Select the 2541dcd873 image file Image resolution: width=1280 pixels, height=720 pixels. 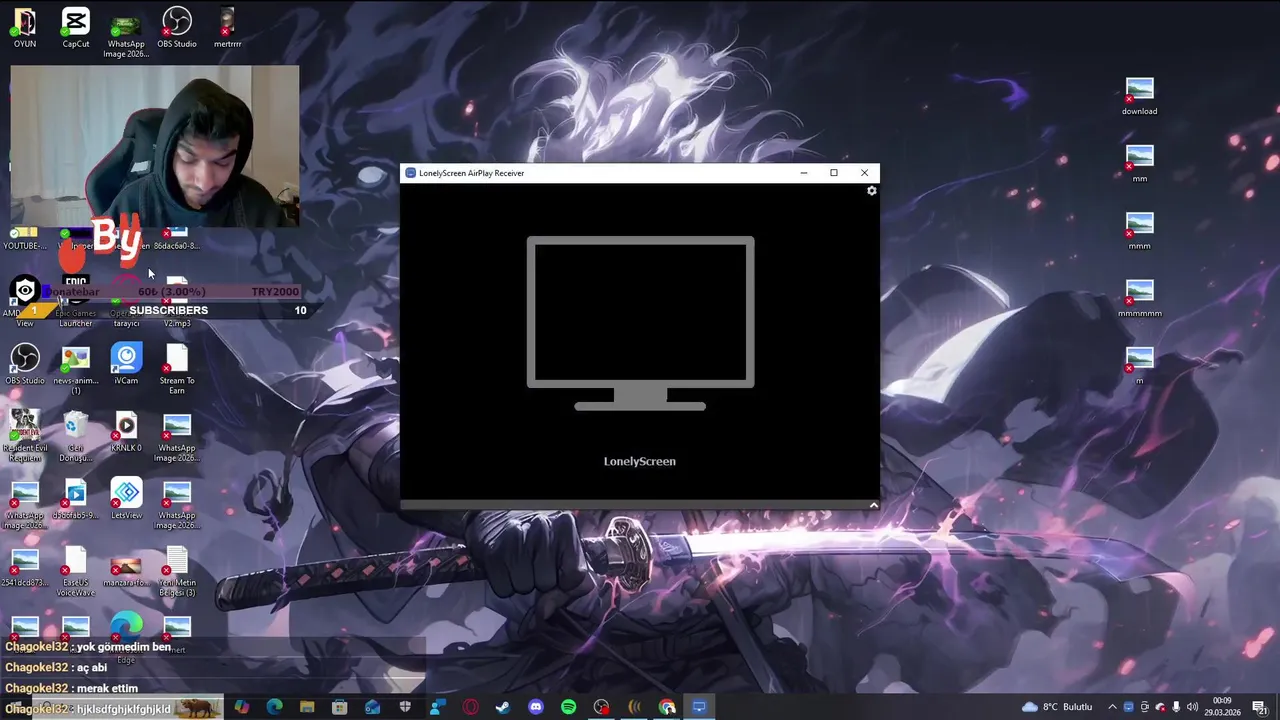[x=25, y=567]
